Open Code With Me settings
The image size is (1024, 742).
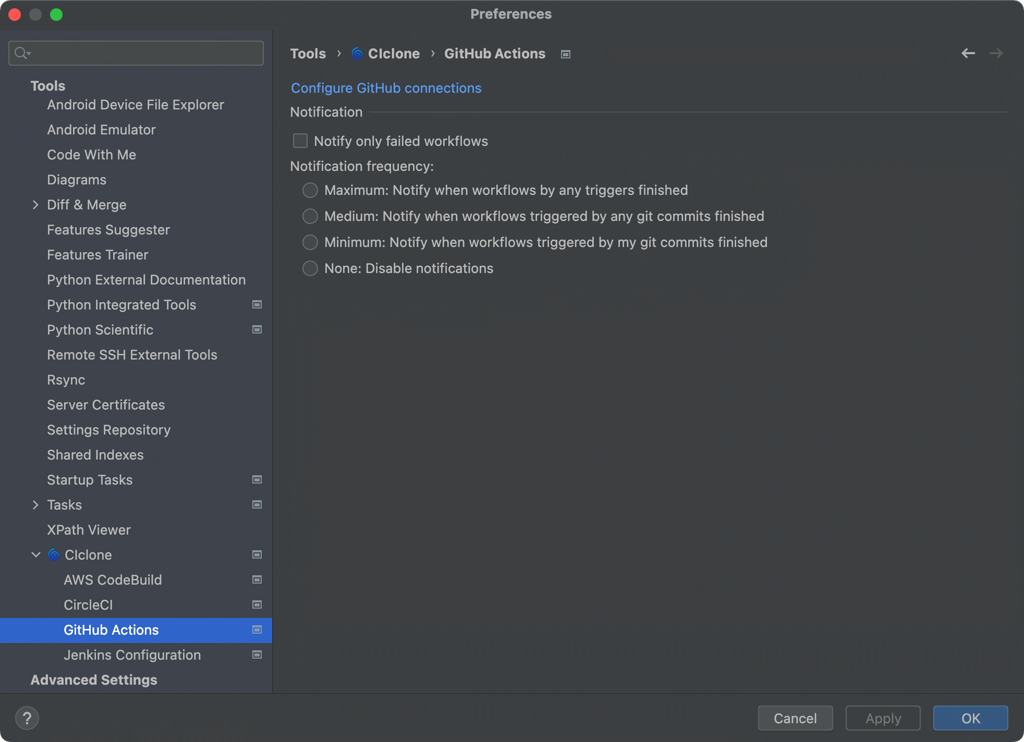(x=91, y=155)
